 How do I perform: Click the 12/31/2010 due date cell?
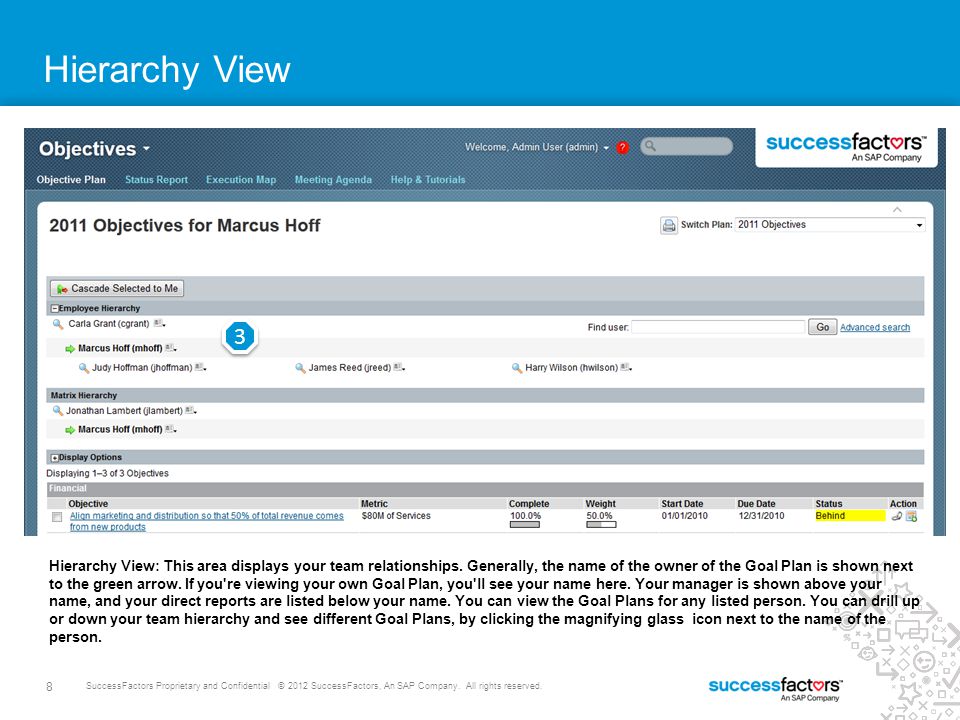click(761, 516)
